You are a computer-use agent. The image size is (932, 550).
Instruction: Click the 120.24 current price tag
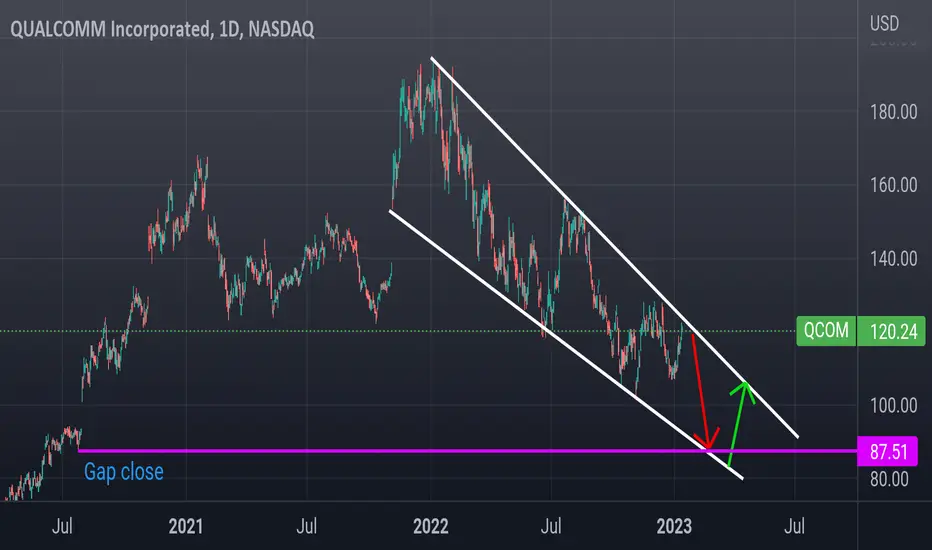[891, 331]
